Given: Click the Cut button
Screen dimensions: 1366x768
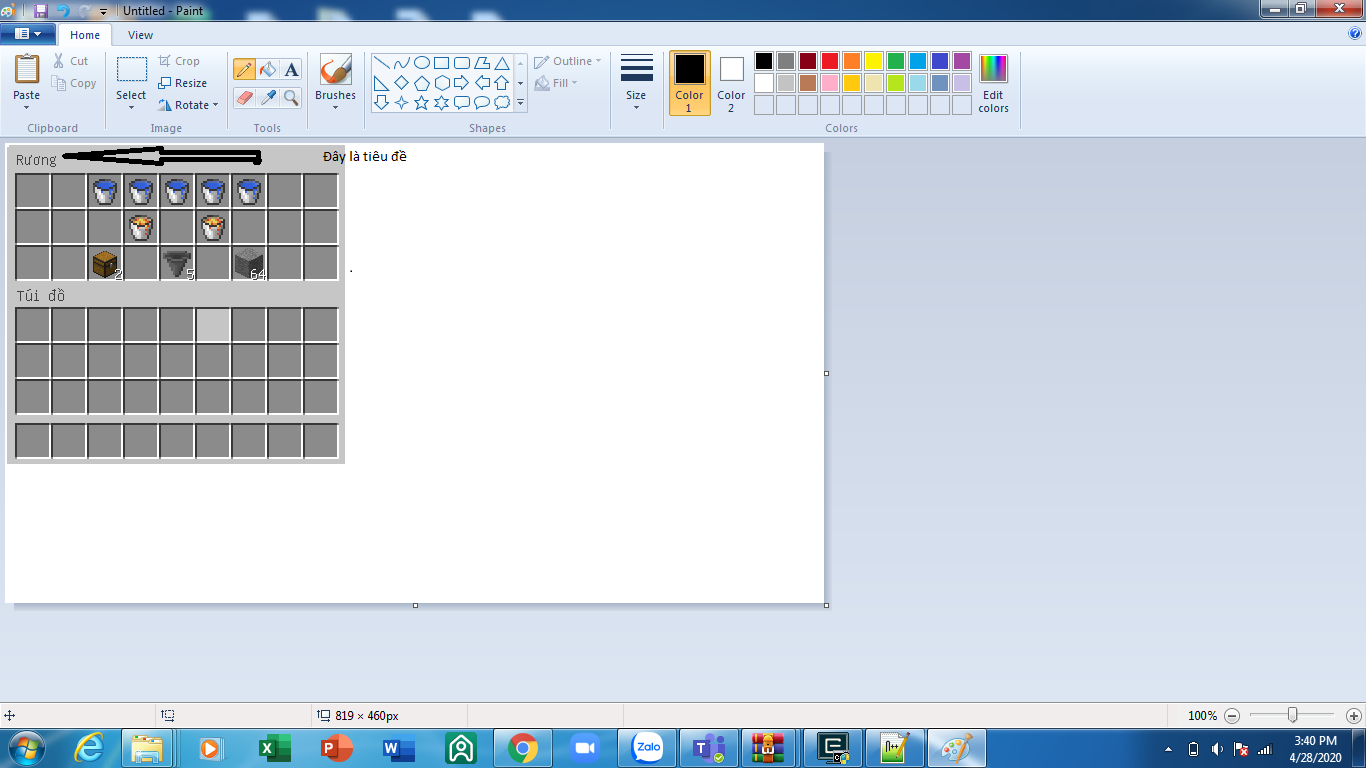Looking at the screenshot, I should click(x=71, y=61).
